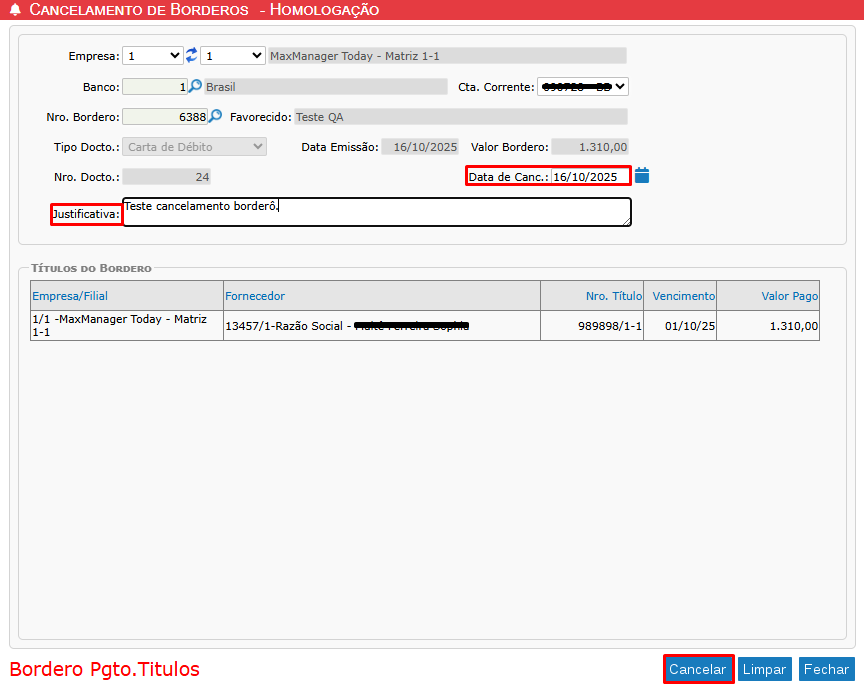The height and width of the screenshot is (693, 864).
Task: Click the magnifier search icon next to Banco
Action: 196,87
